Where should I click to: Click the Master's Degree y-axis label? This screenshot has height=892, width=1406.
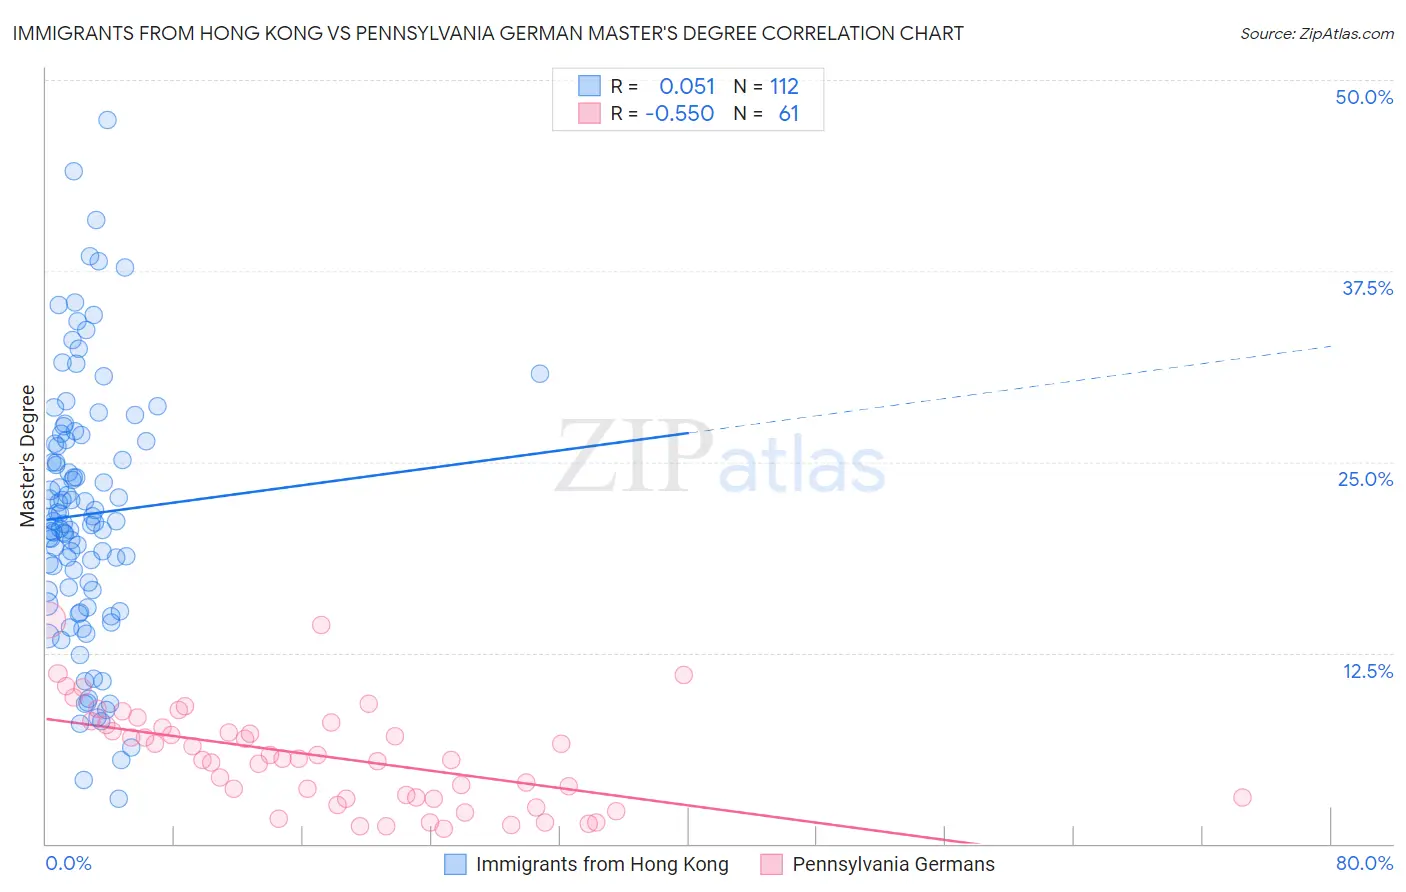28,456
